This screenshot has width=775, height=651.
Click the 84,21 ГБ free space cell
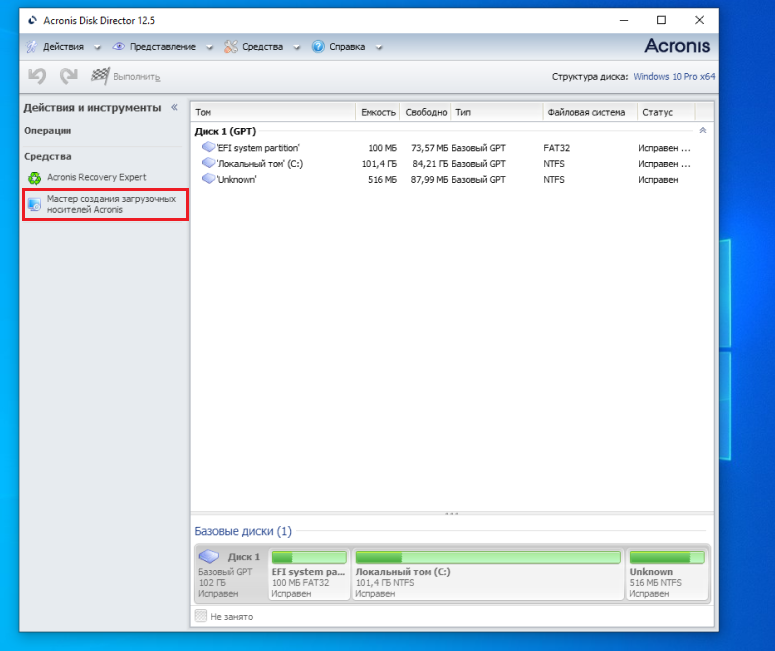coord(430,164)
